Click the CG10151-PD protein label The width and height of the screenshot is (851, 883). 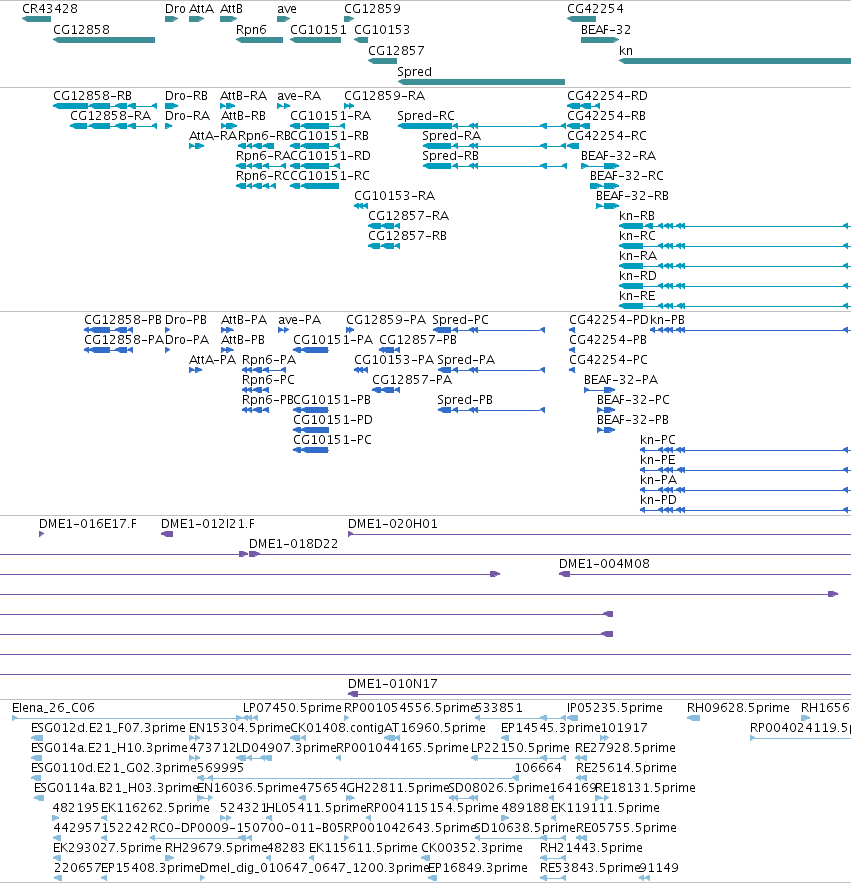click(x=333, y=420)
